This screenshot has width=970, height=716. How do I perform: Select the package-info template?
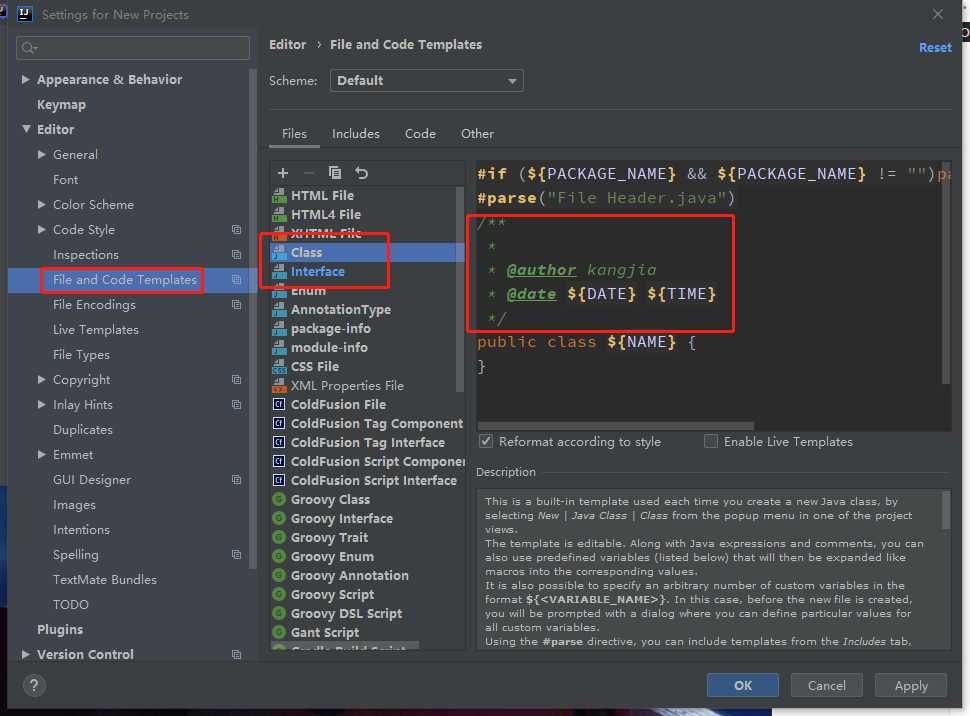pyautogui.click(x=368, y=329)
